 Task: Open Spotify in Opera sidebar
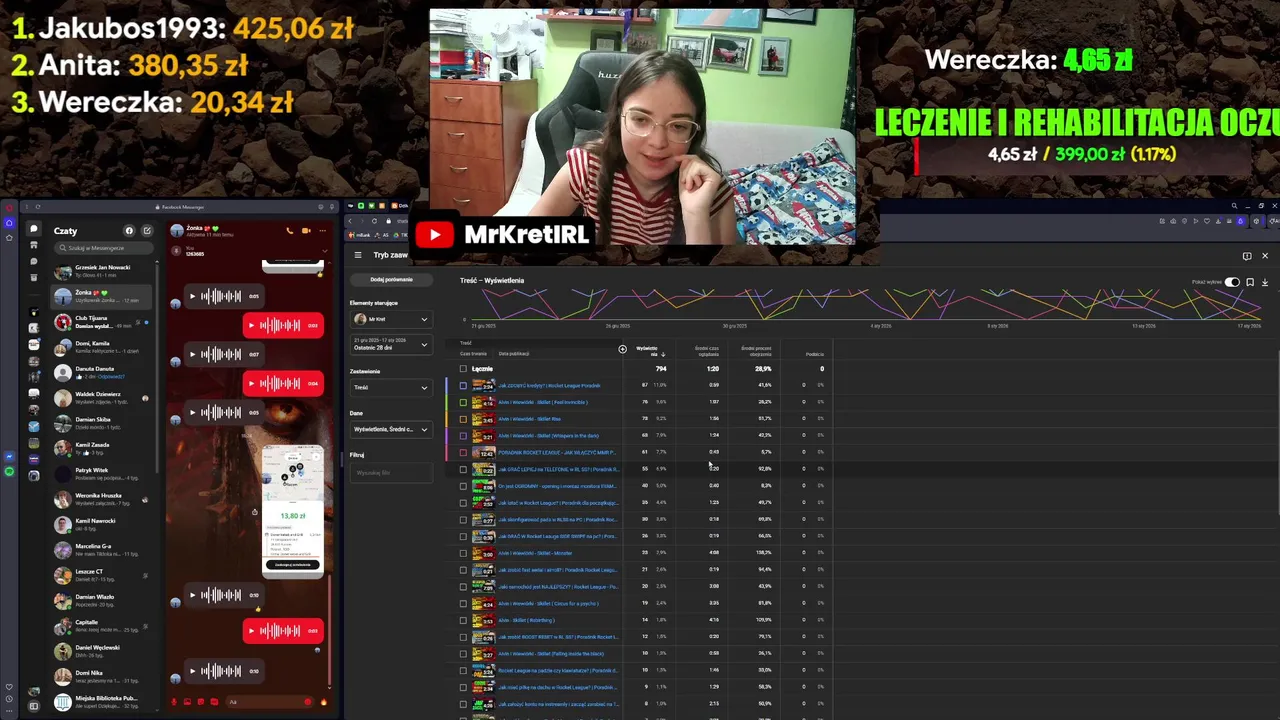9,471
